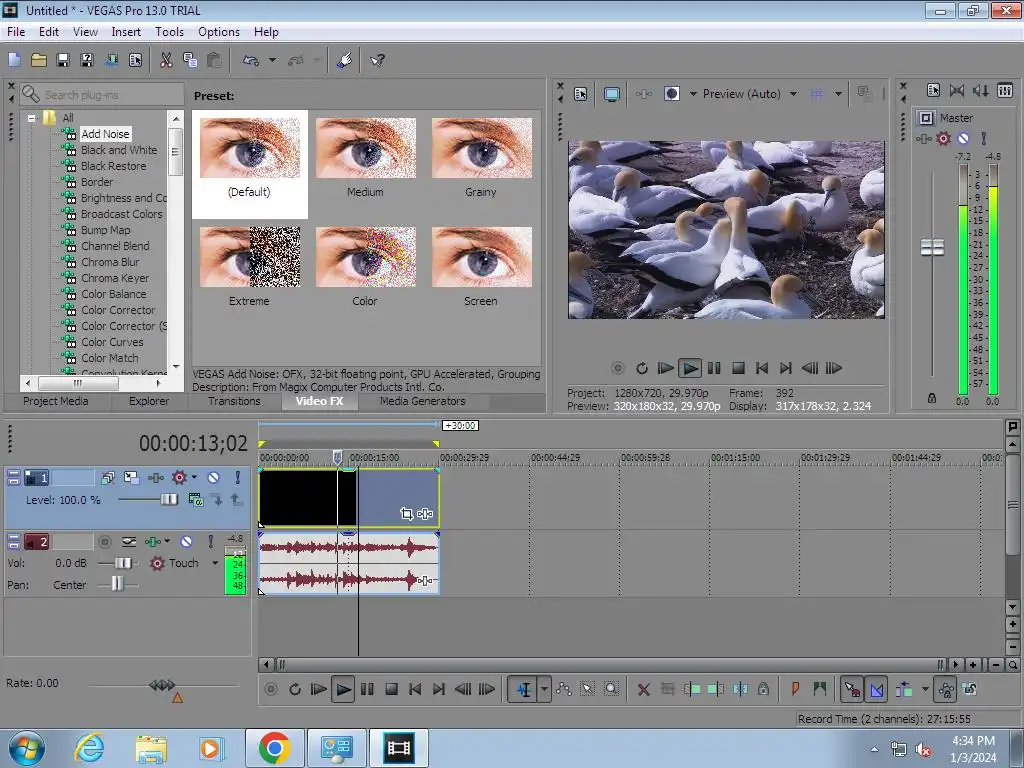Screen dimensions: 1024x768
Task: Open the Event Pan/Crop icon on video clip
Action: [406, 513]
